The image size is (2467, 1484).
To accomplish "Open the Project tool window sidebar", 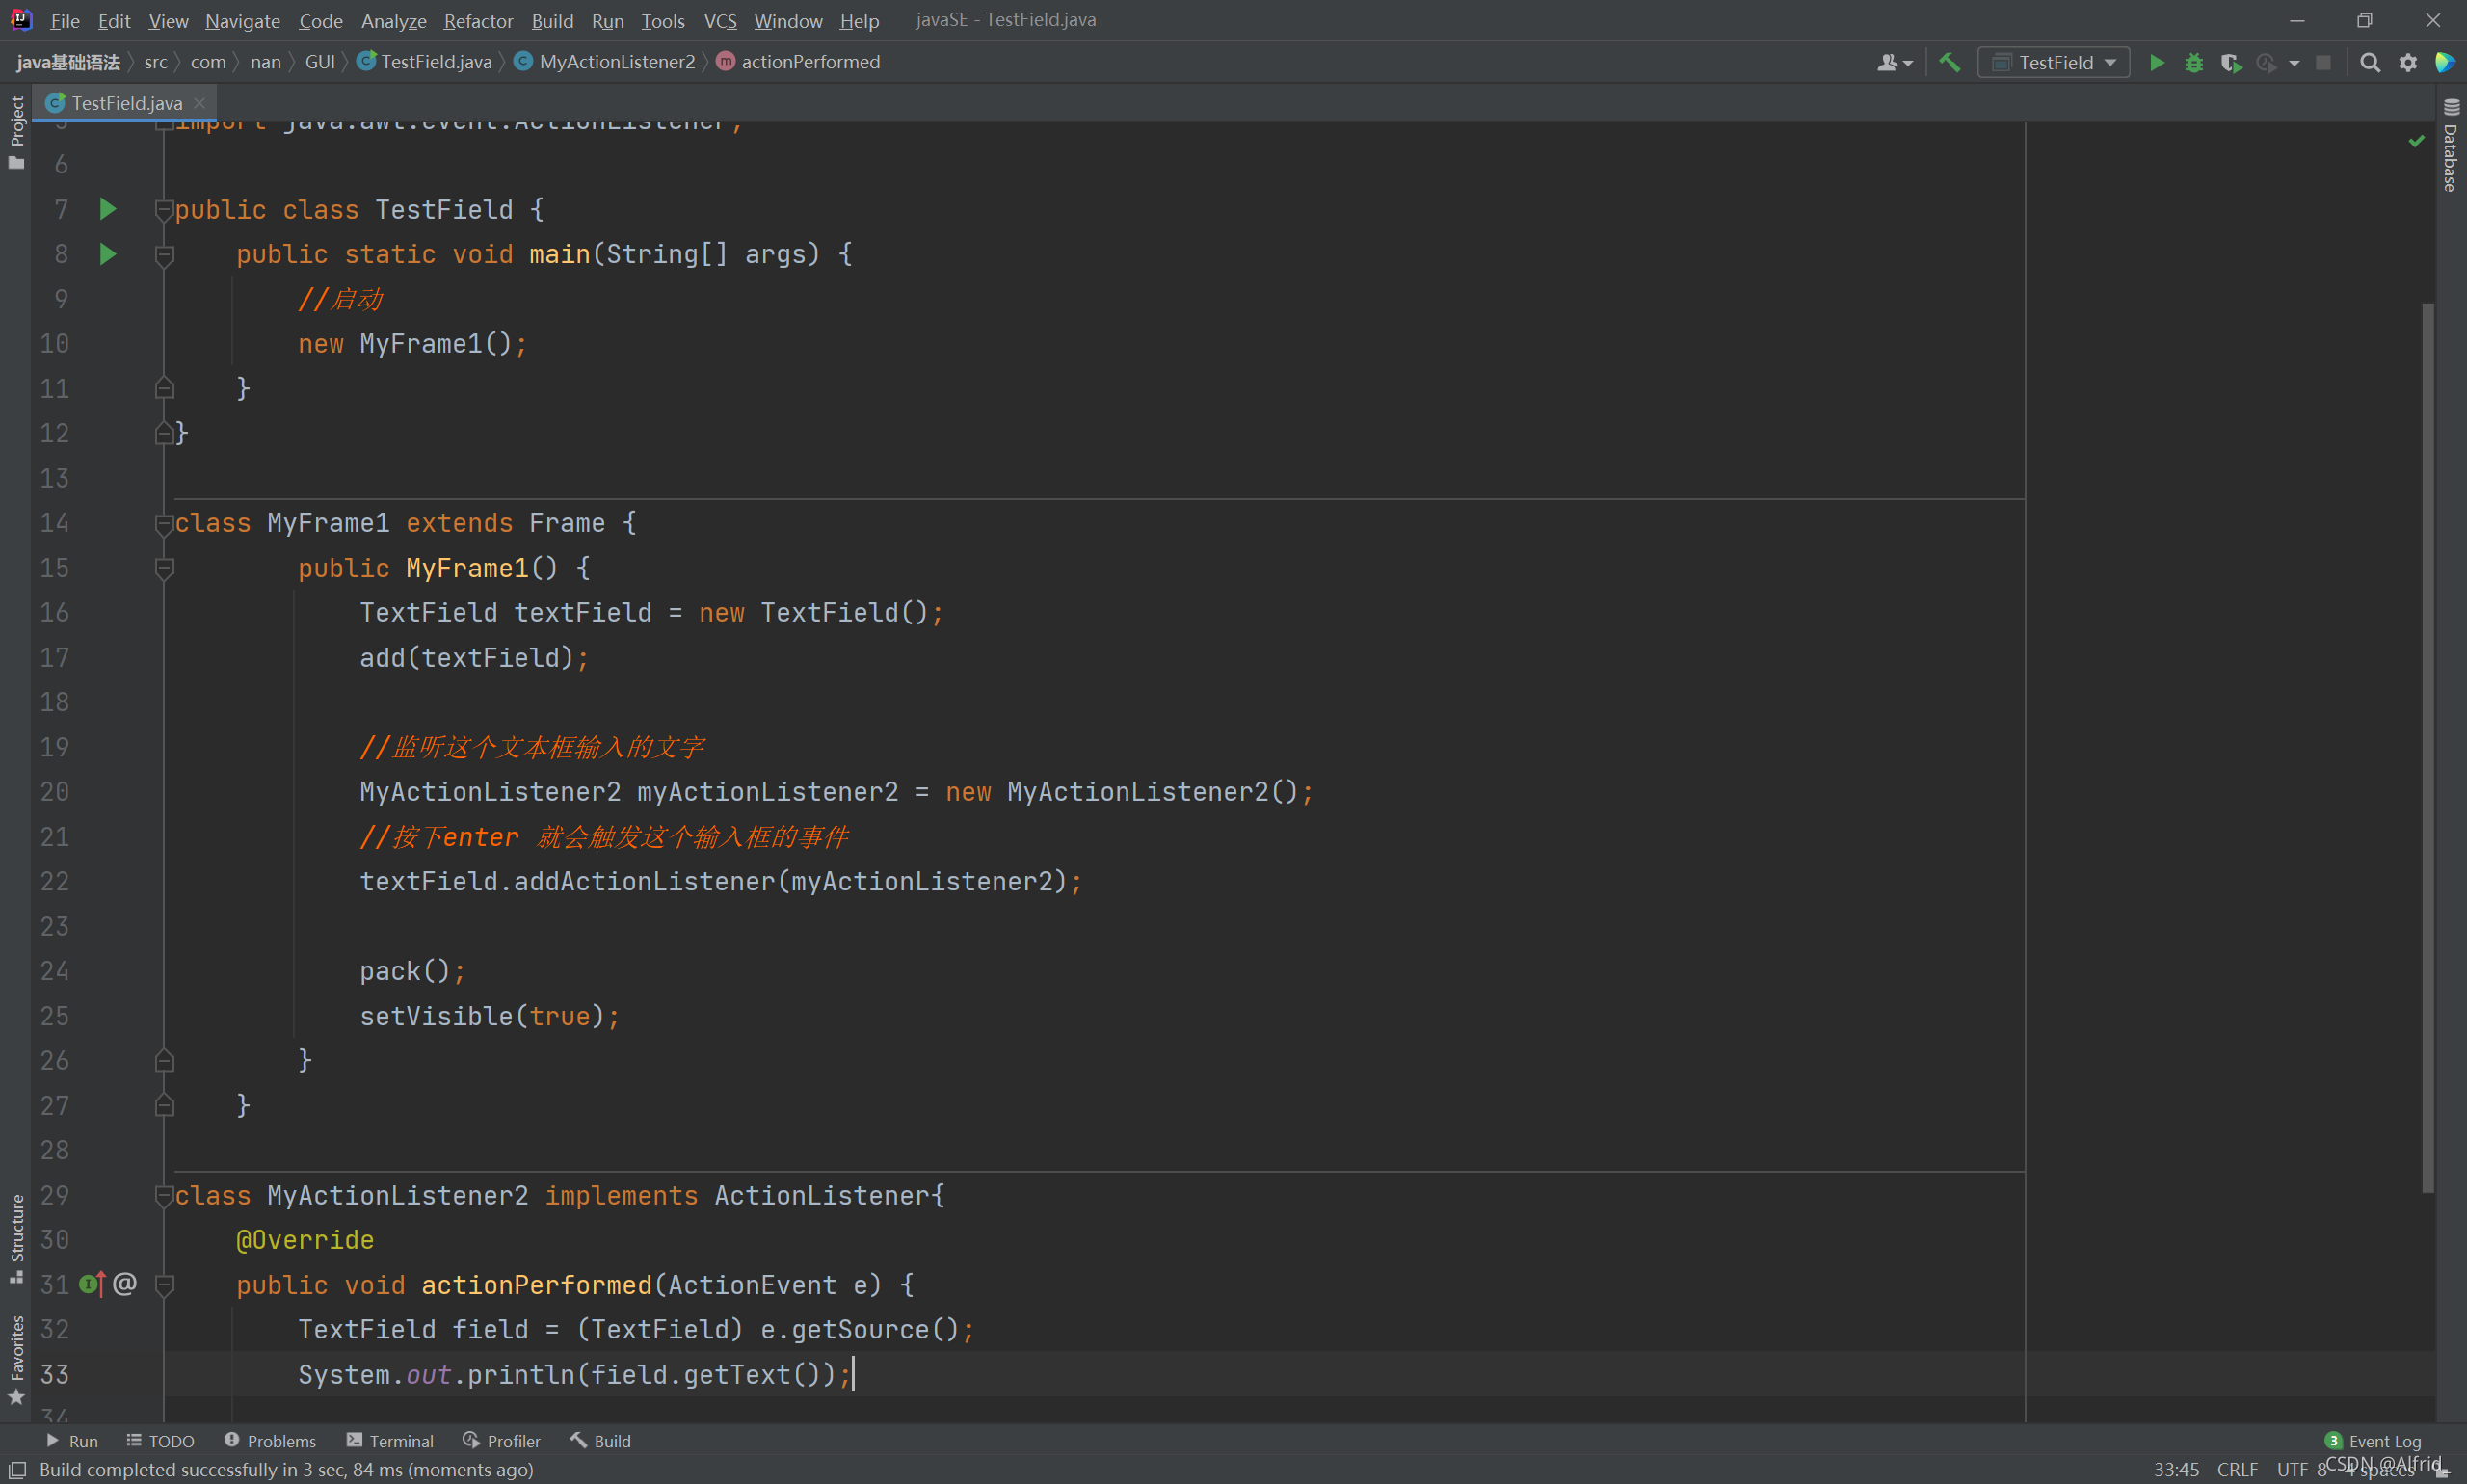I will pos(16,132).
